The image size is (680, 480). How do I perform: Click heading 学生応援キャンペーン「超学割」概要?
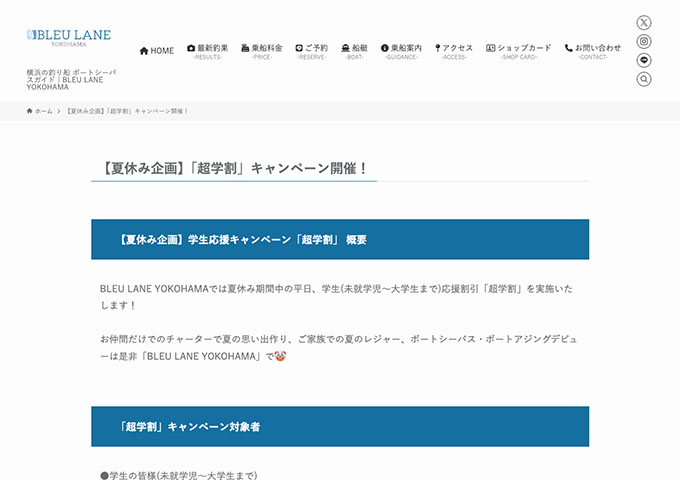(x=242, y=240)
